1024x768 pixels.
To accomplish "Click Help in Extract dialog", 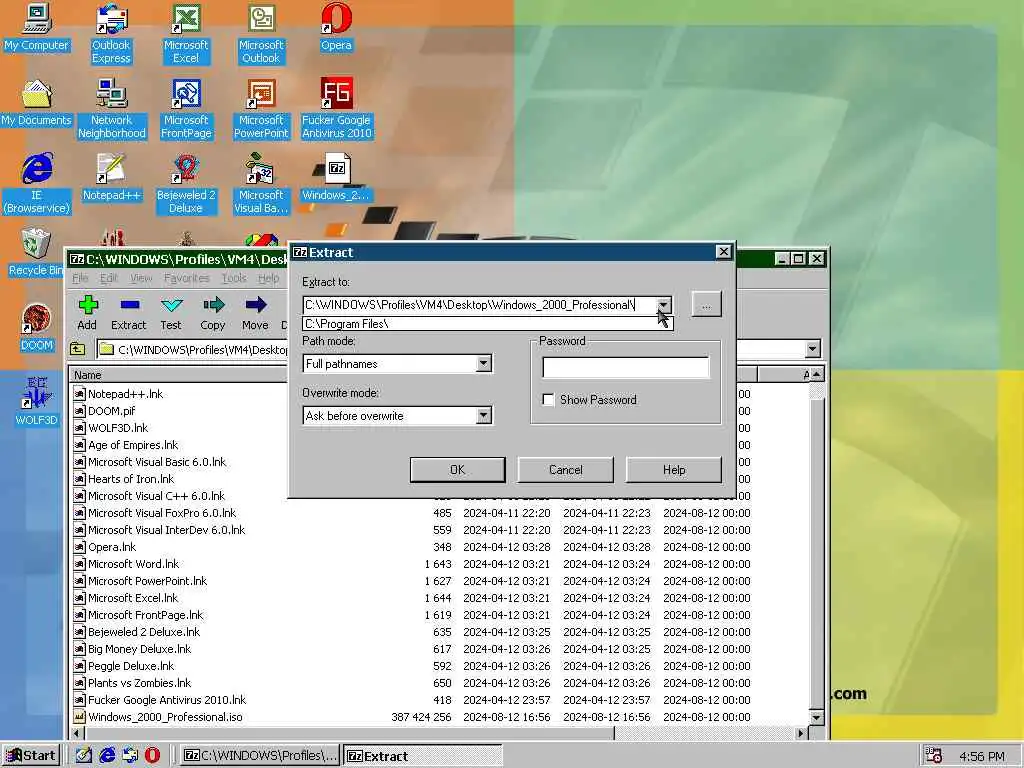I will coord(674,470).
